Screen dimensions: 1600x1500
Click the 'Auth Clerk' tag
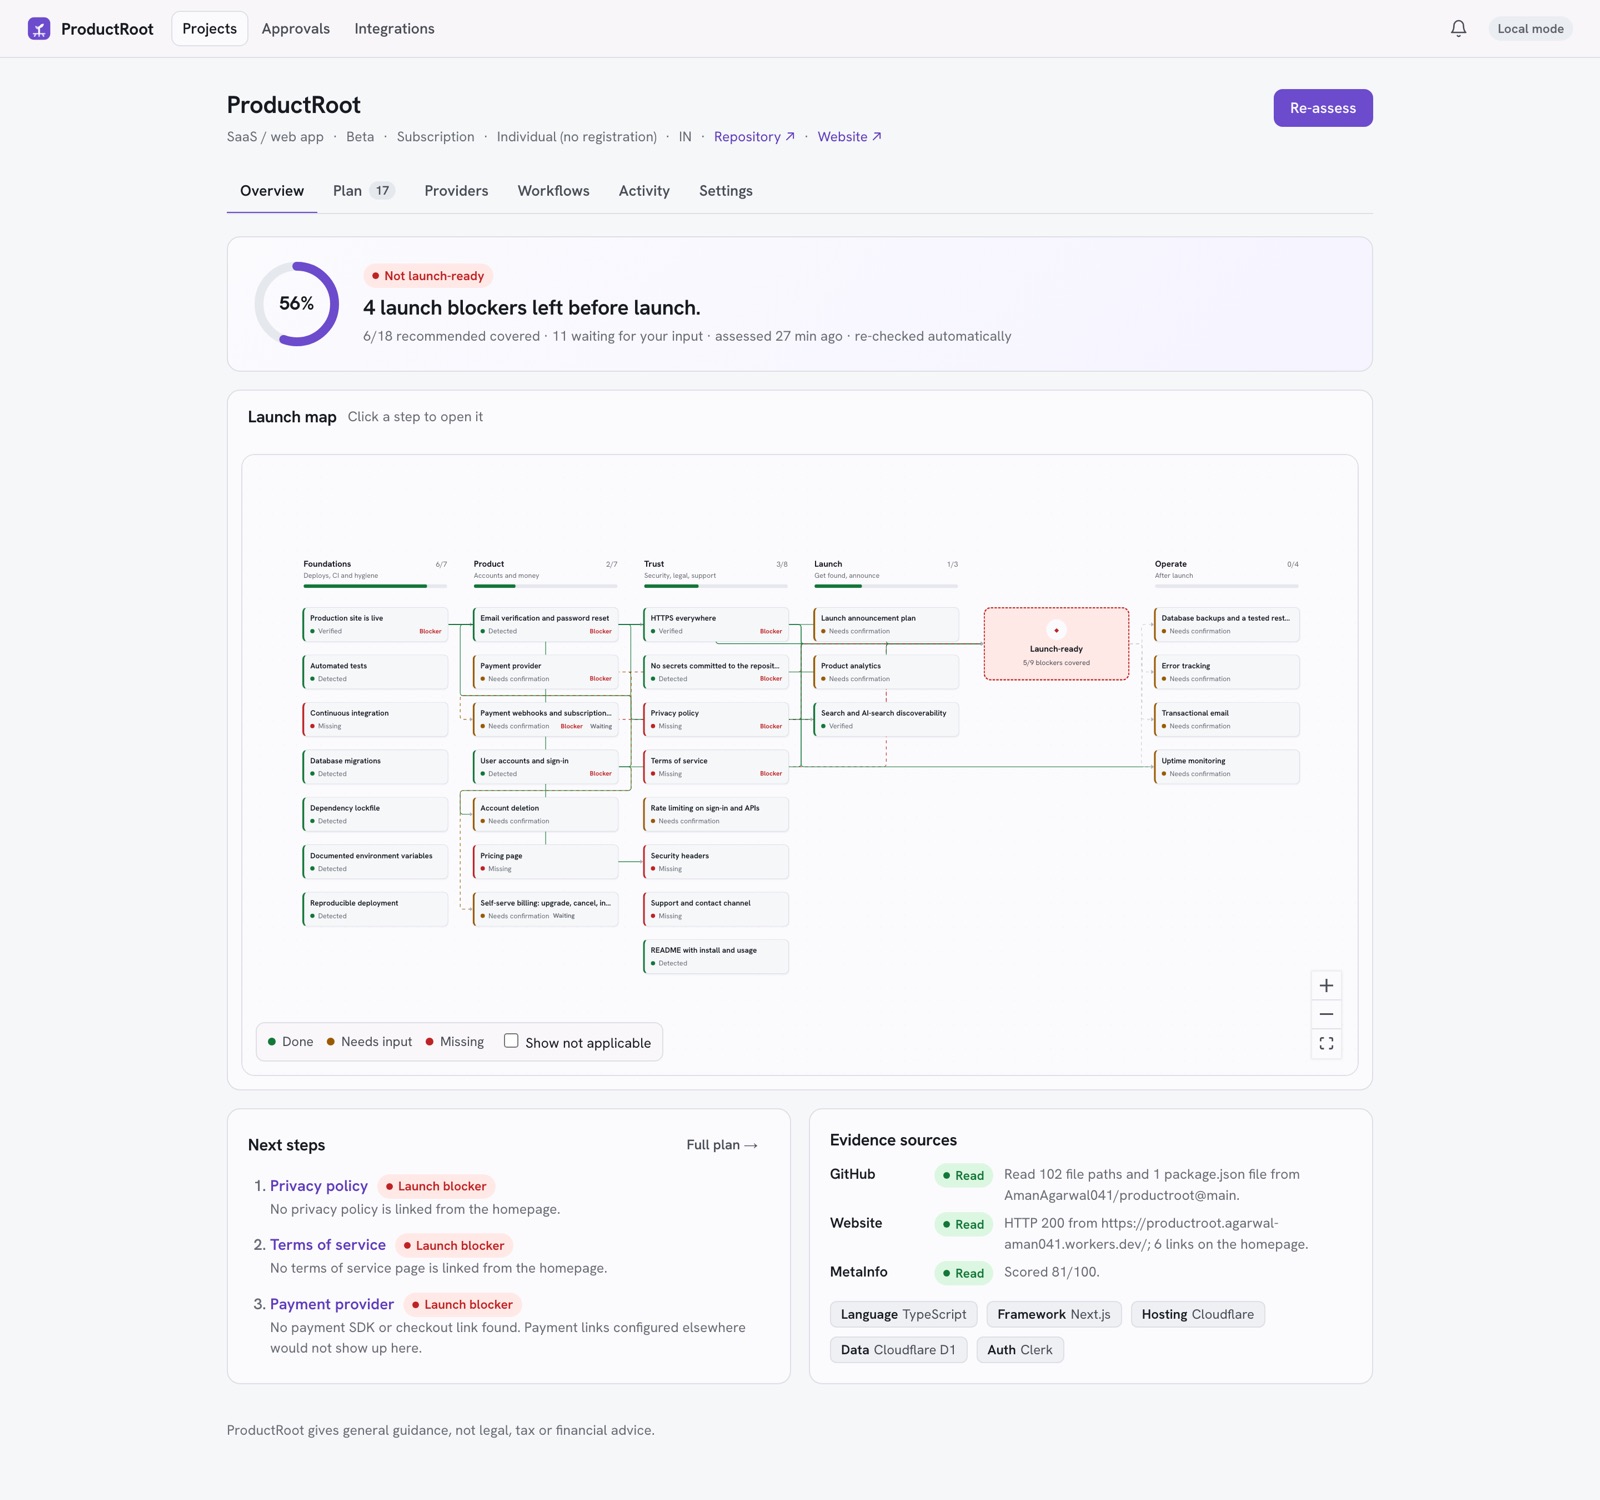coord(1020,1350)
